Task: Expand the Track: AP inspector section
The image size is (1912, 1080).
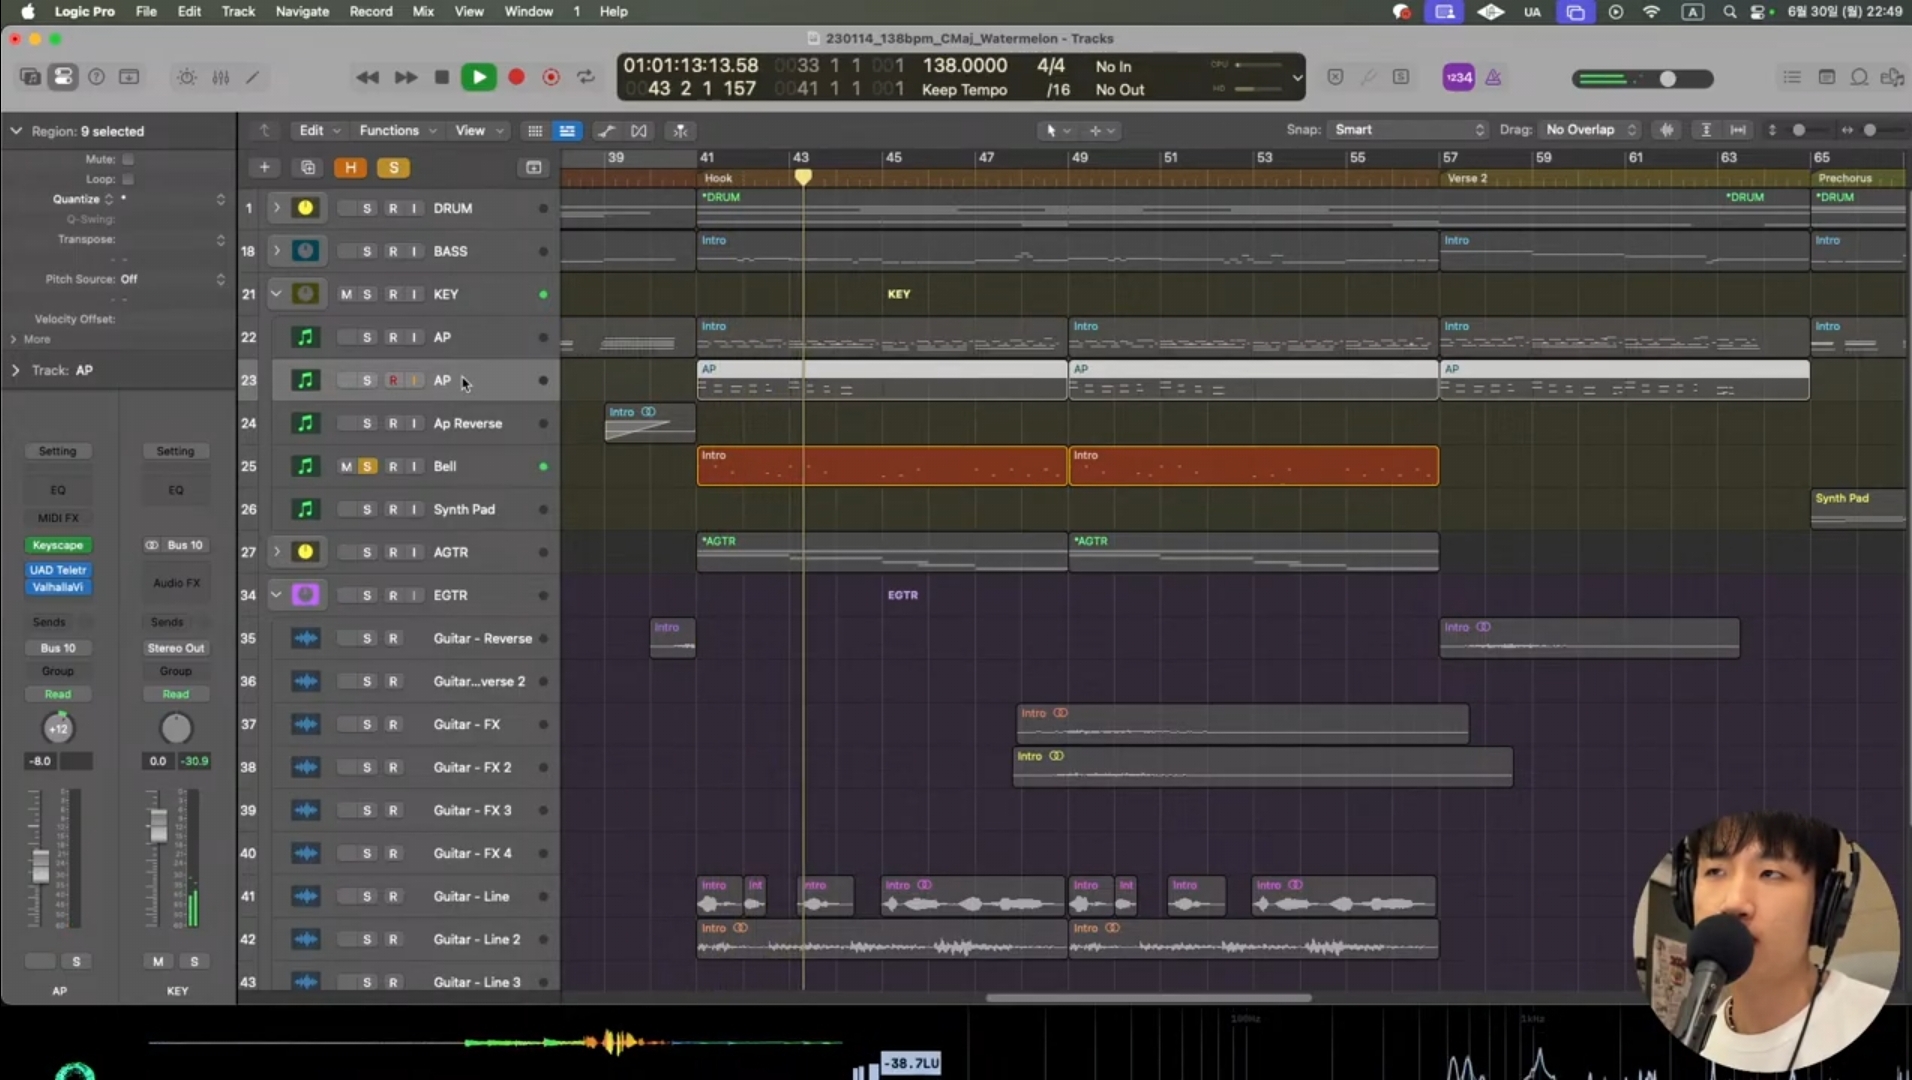Action: [15, 370]
